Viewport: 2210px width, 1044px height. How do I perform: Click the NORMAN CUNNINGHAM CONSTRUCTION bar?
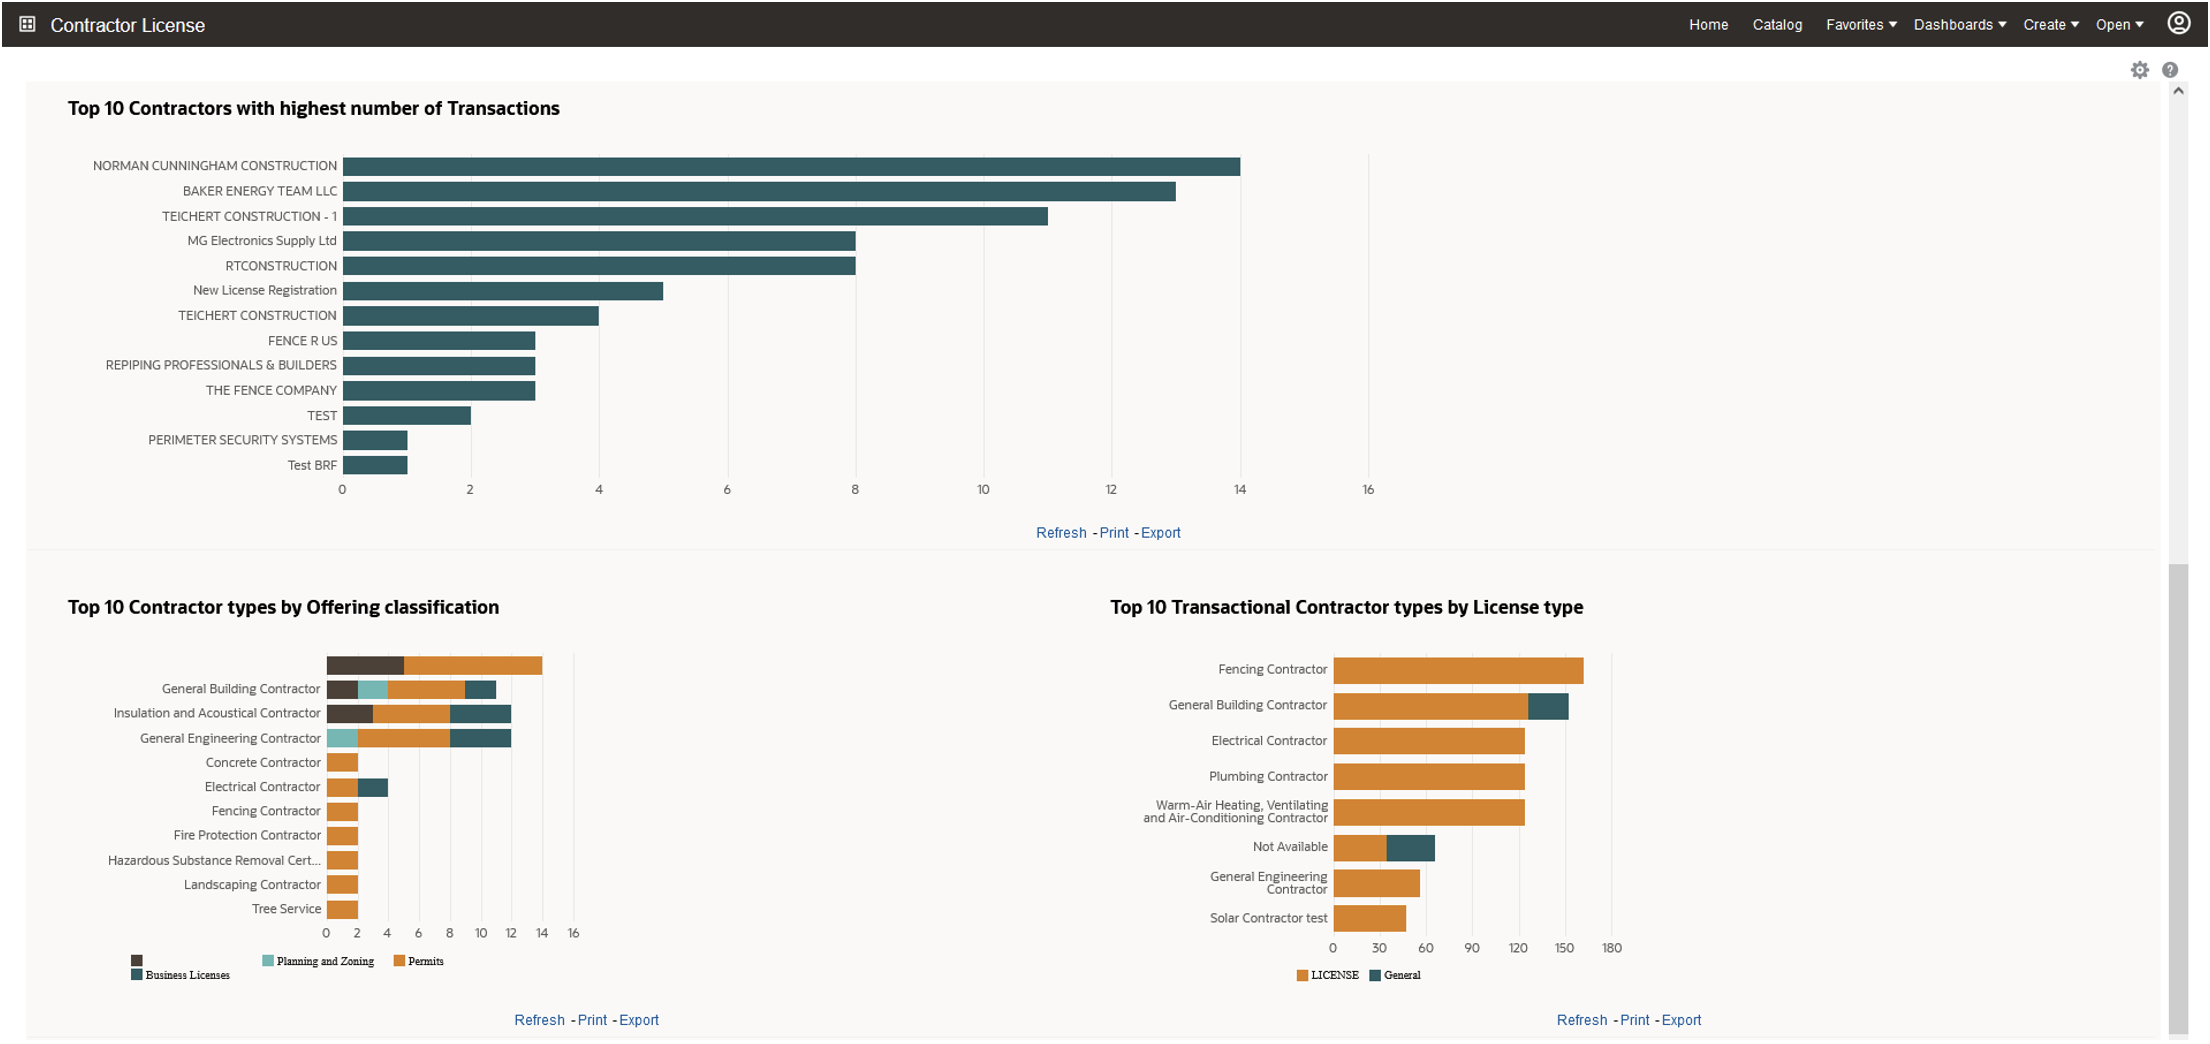tap(790, 165)
